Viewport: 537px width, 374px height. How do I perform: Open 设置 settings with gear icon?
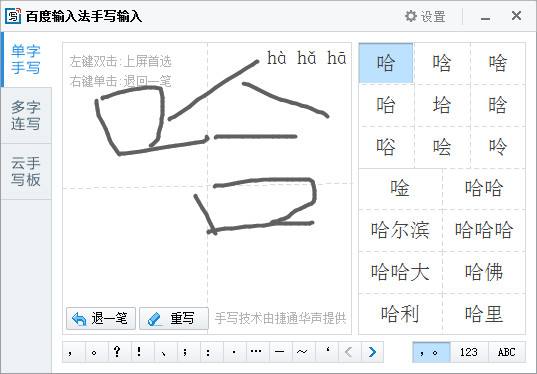point(425,16)
